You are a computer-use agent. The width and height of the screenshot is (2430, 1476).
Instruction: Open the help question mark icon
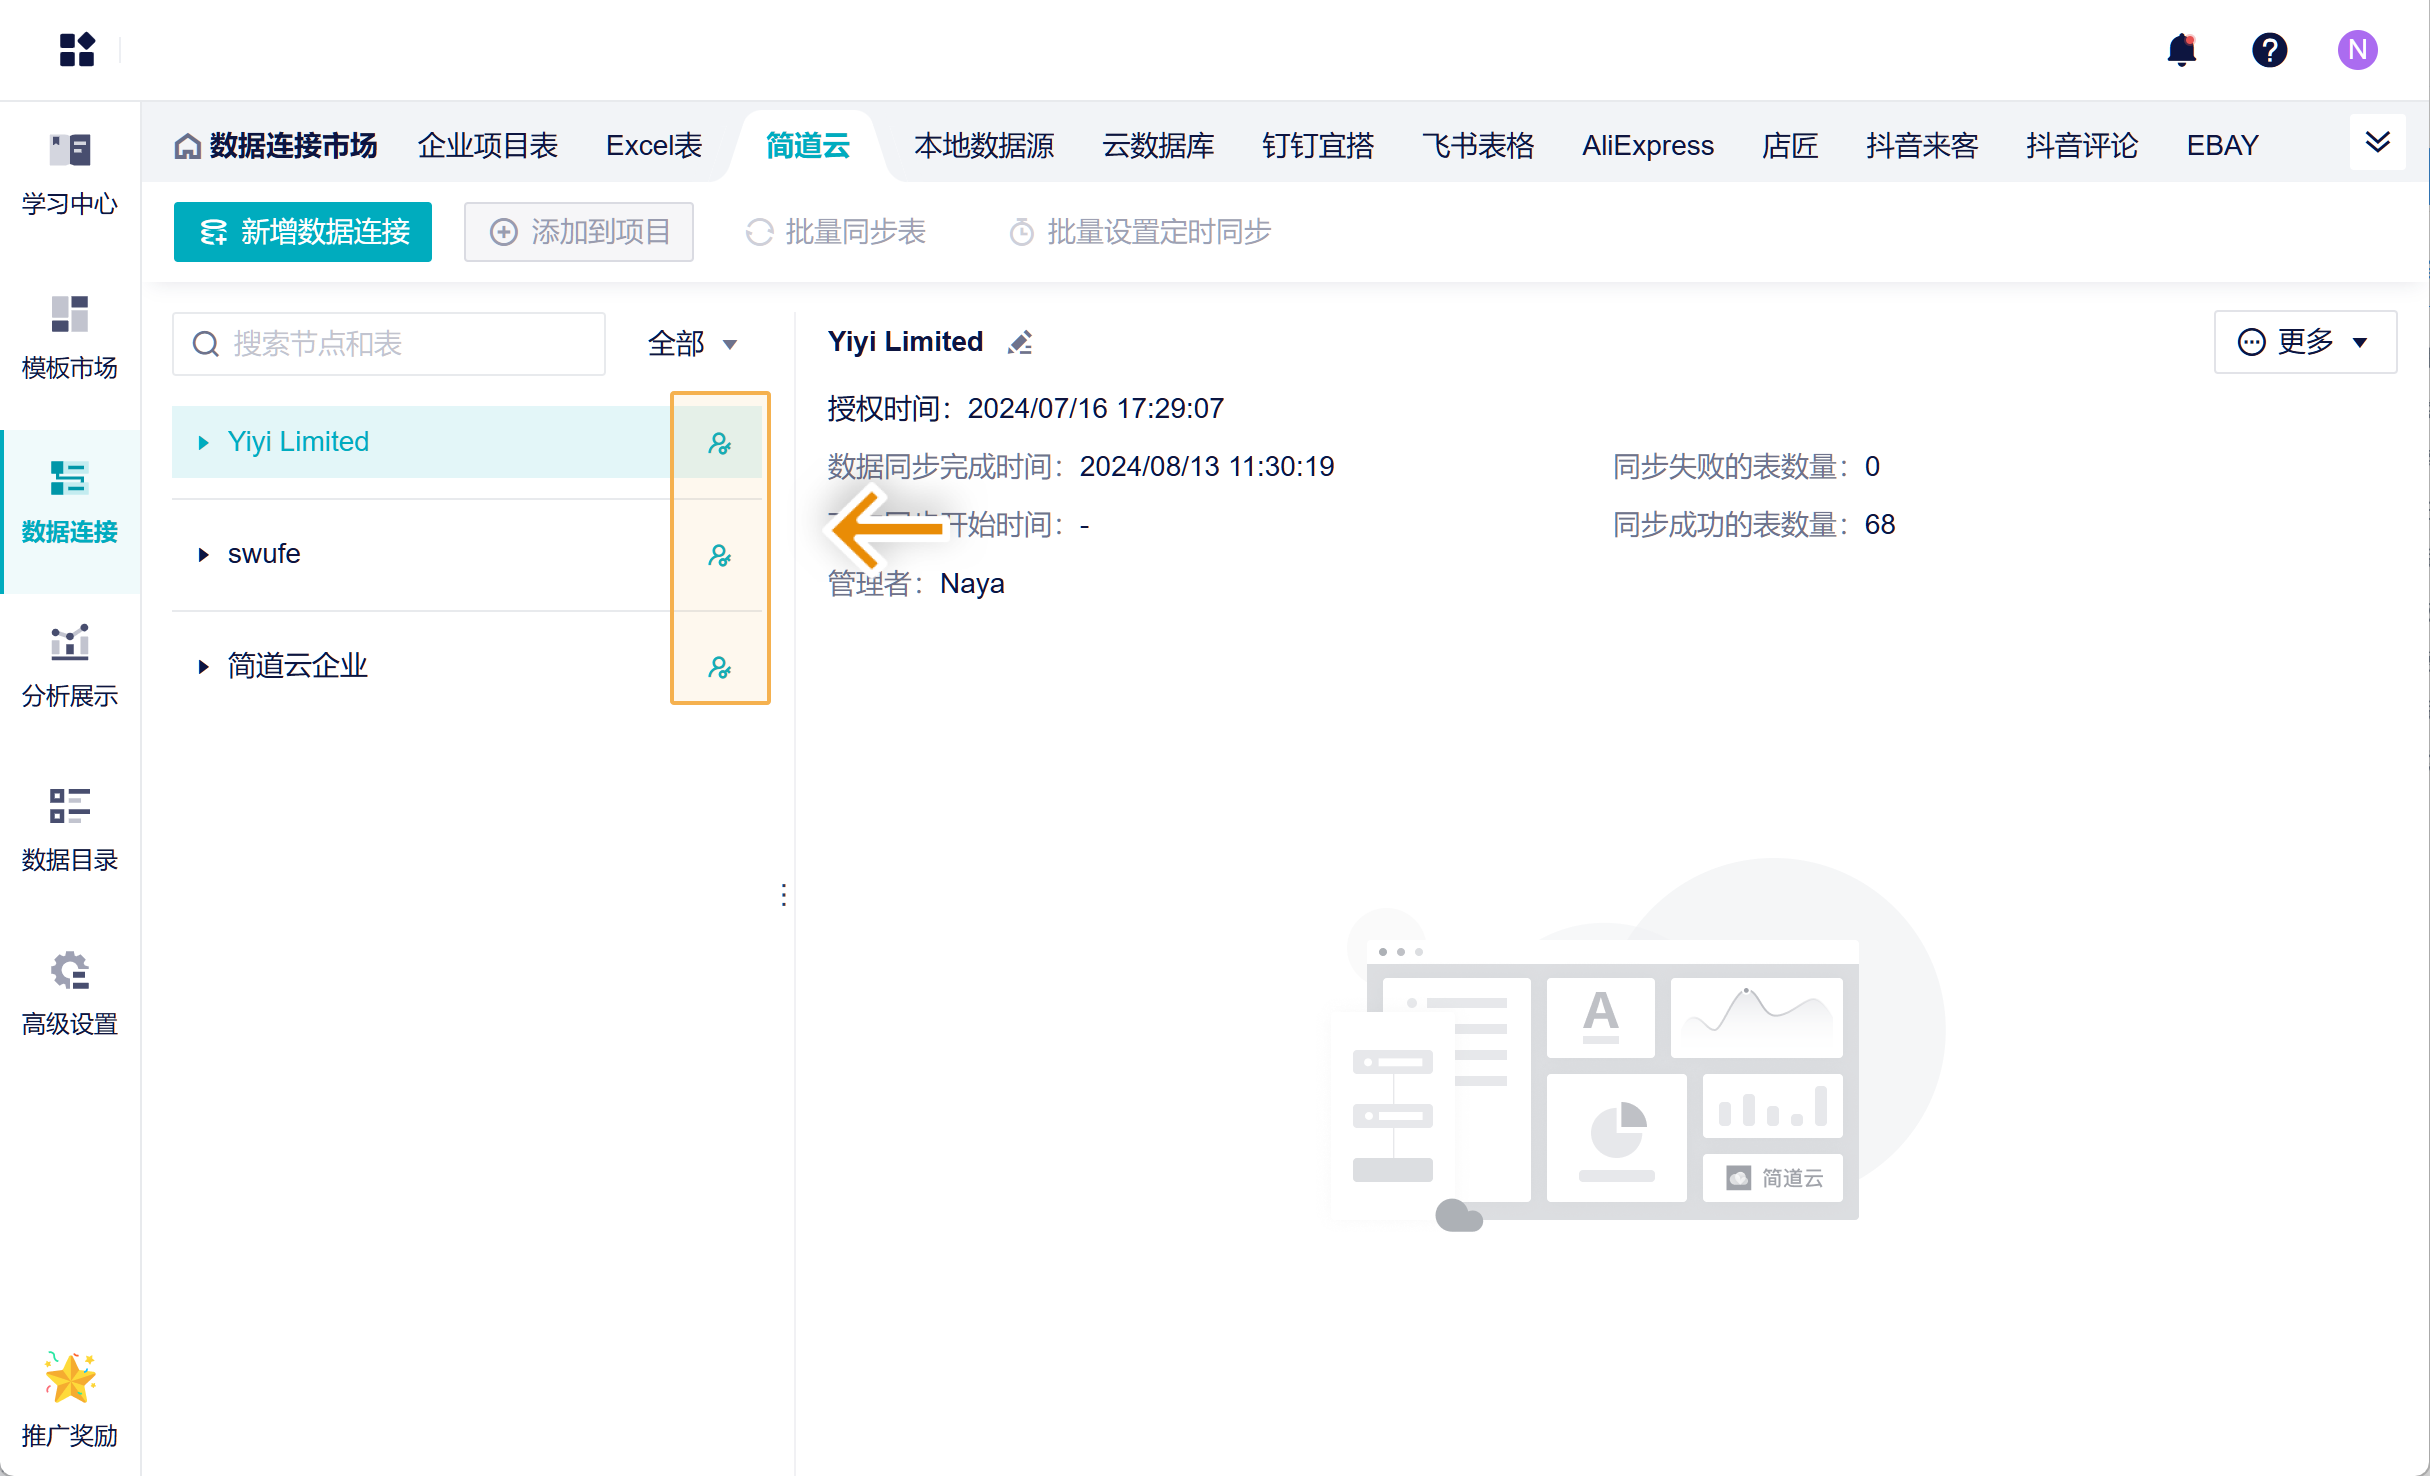2269,49
